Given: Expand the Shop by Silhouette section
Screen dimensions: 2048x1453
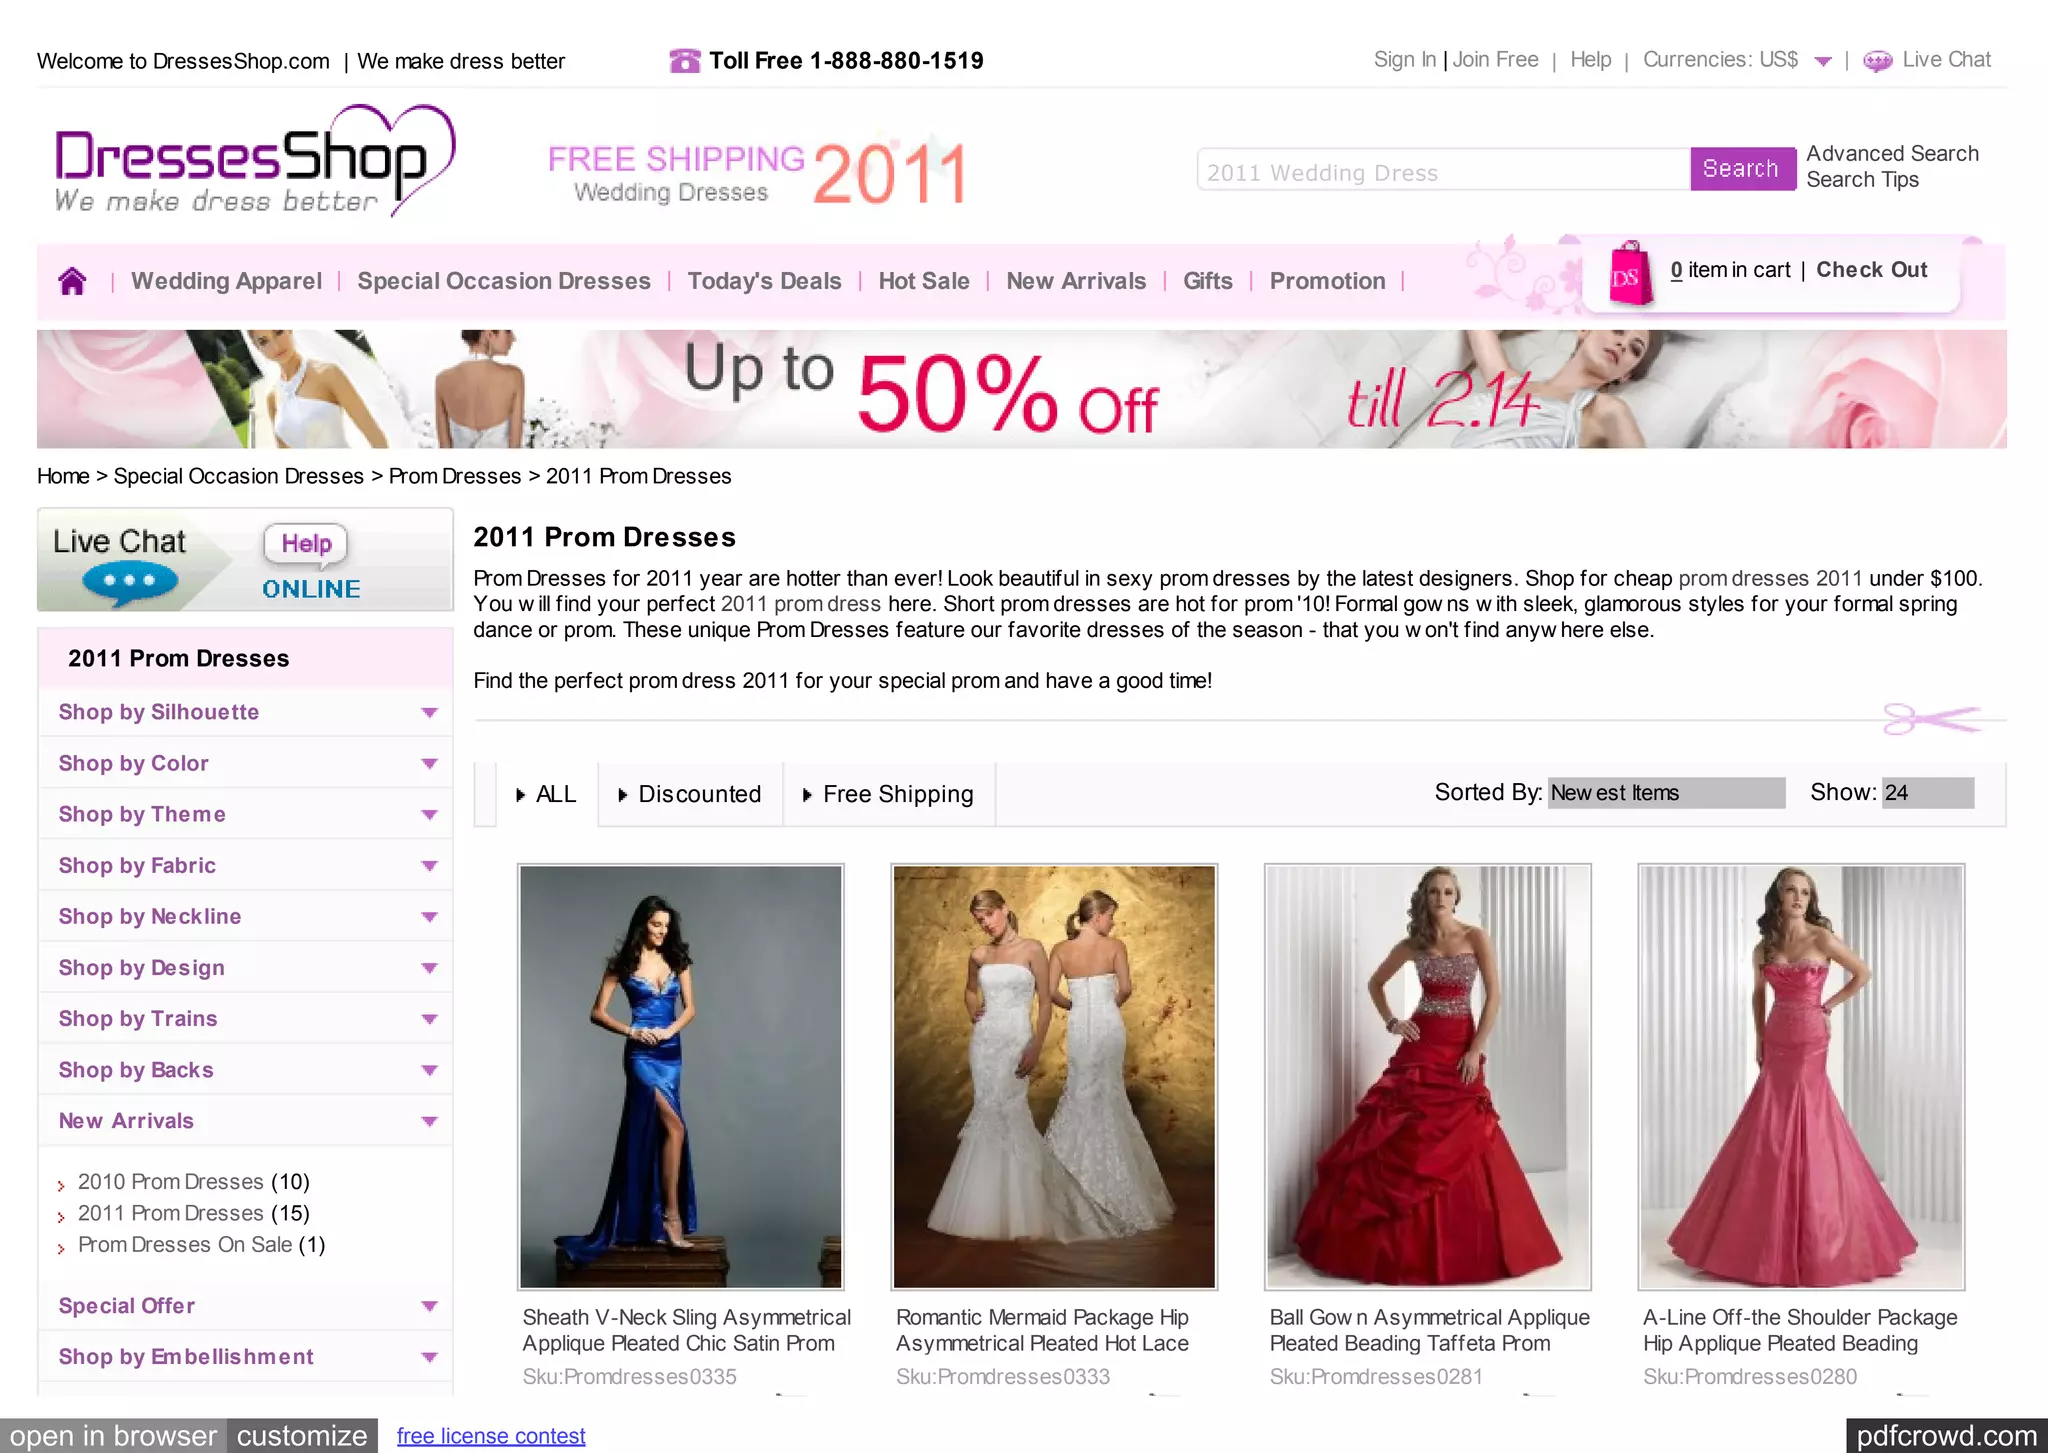Looking at the screenshot, I should [245, 712].
